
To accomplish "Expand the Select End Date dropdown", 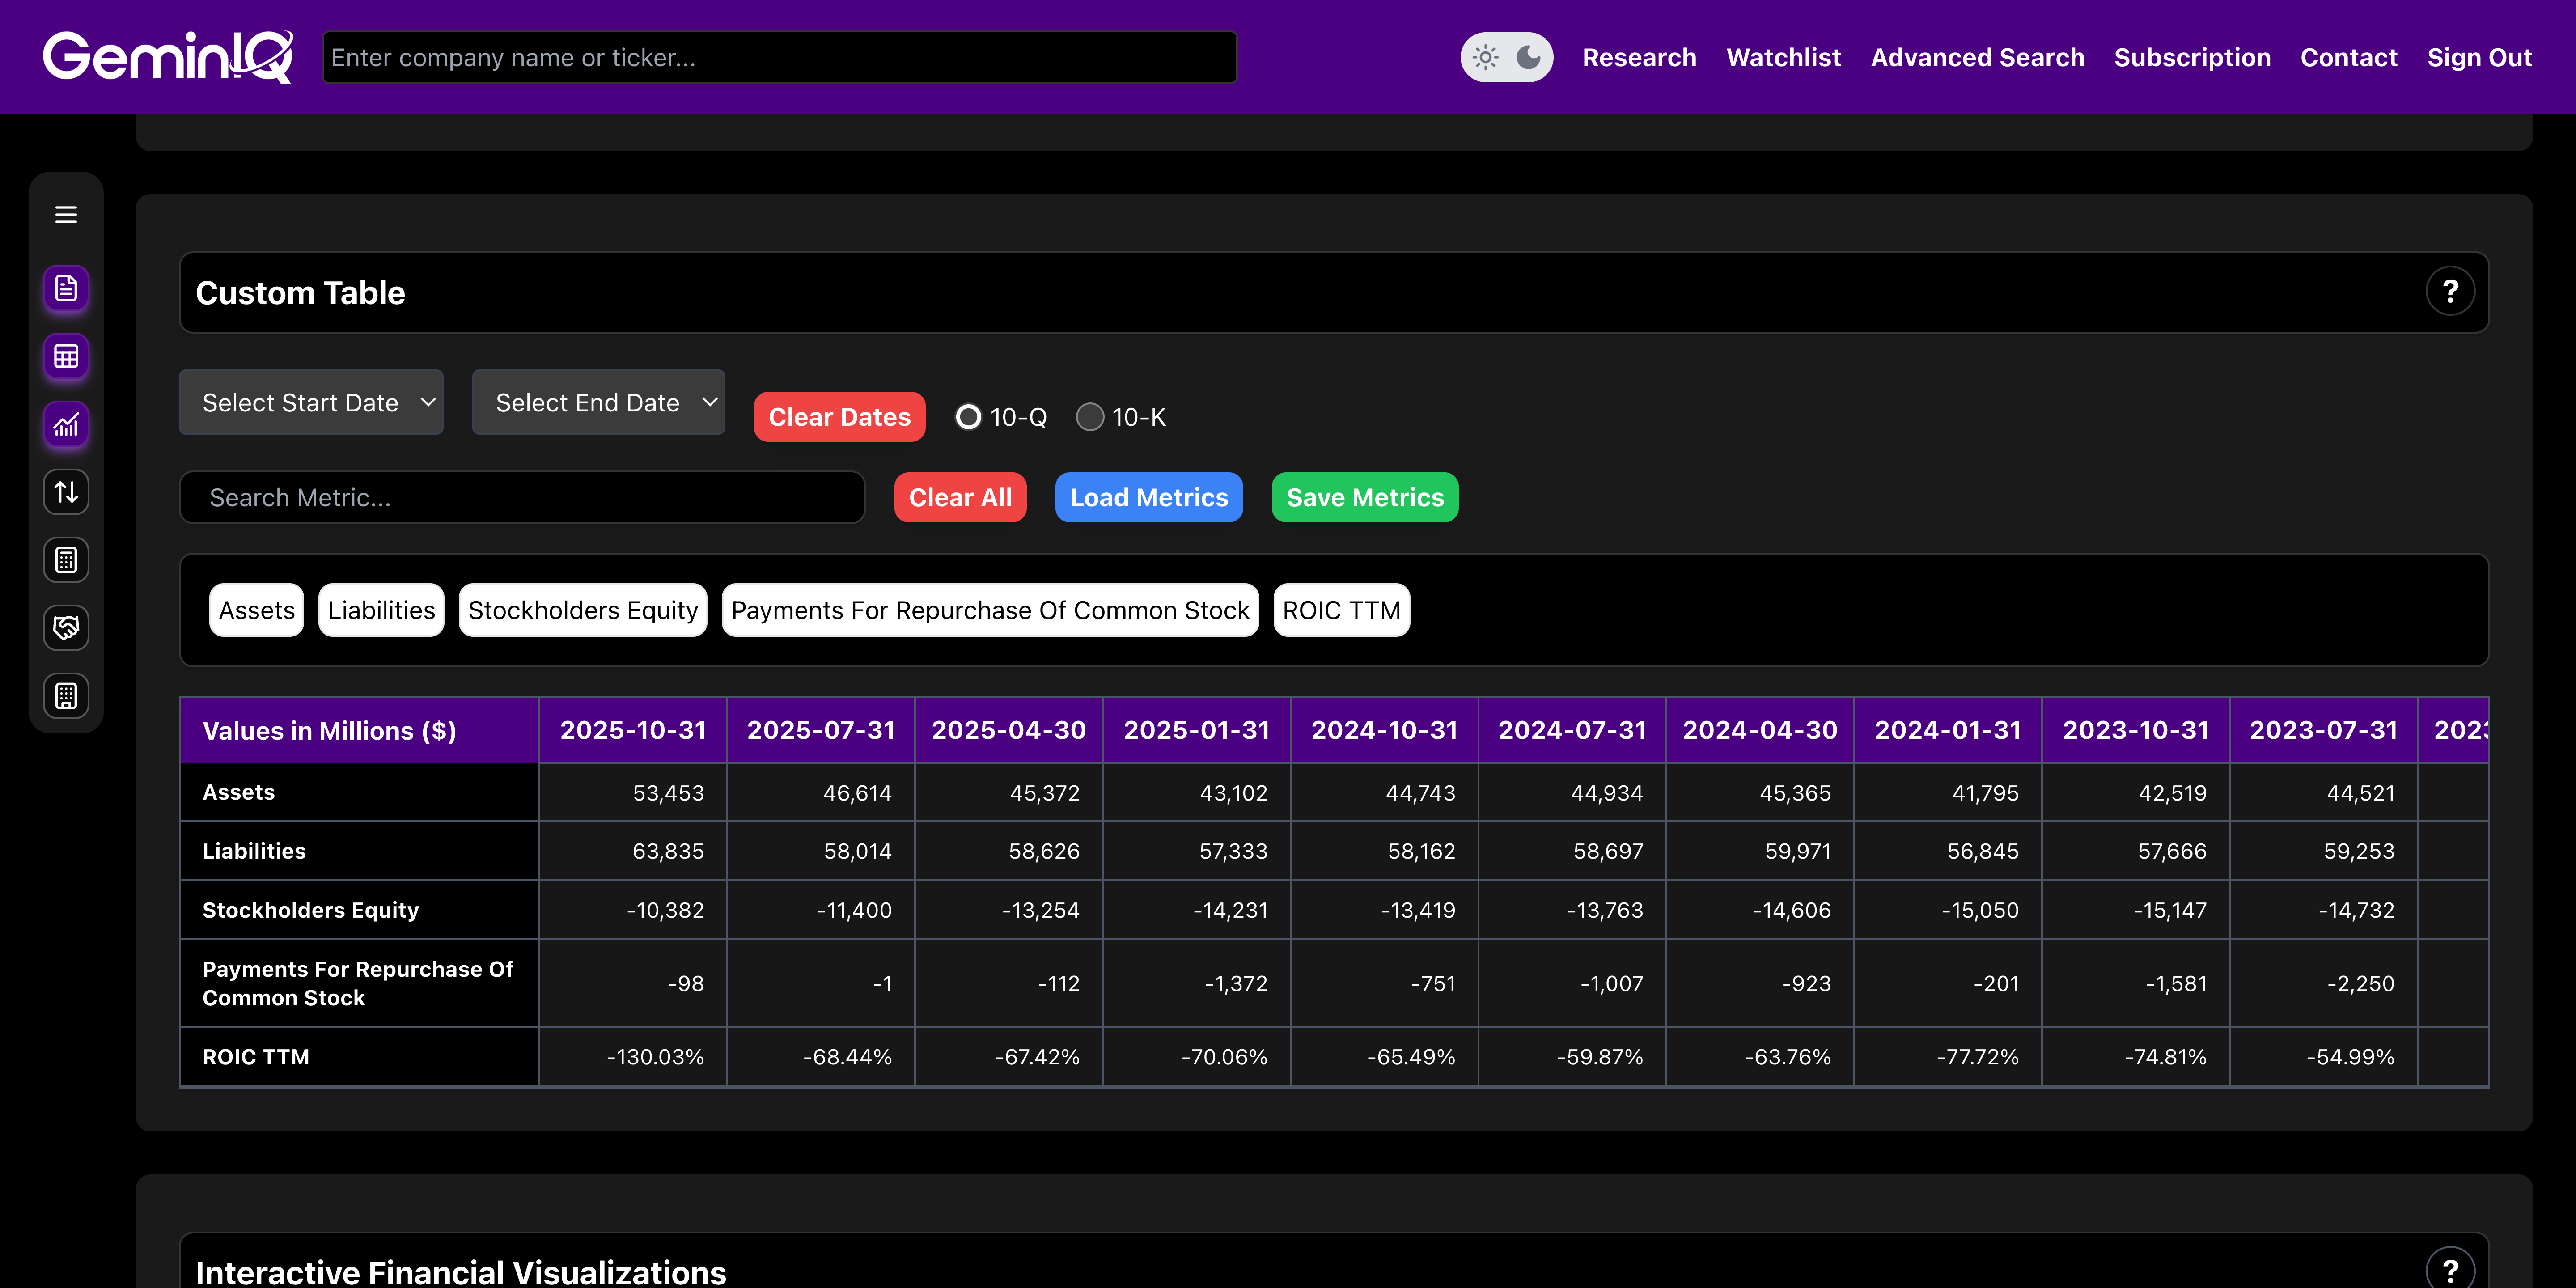I will coord(598,402).
